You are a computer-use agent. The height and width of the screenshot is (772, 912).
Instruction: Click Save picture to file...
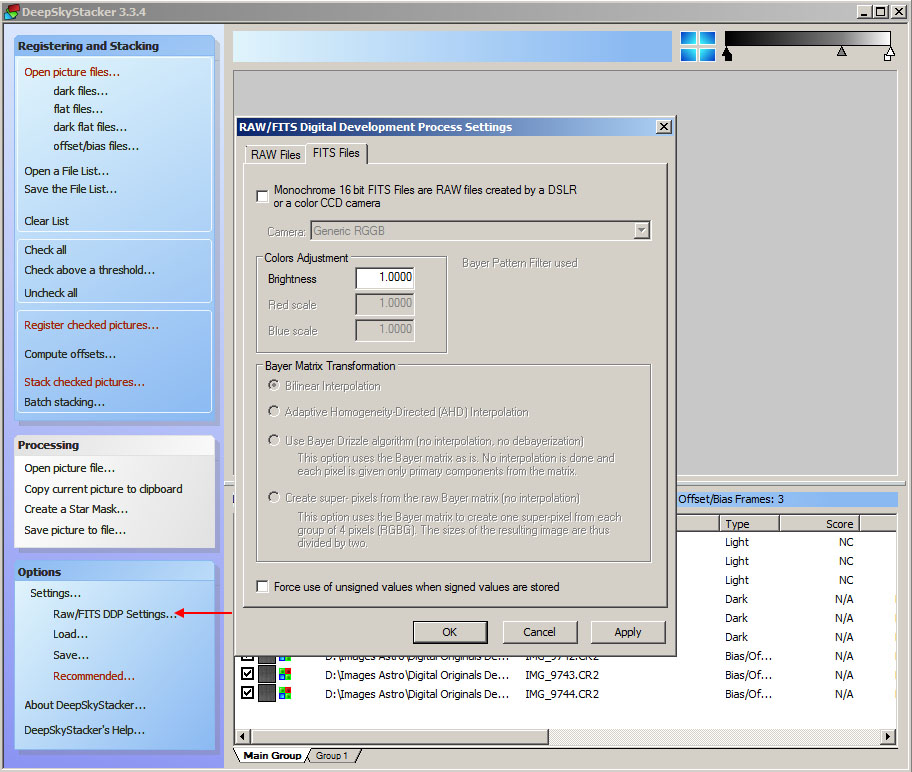75,530
